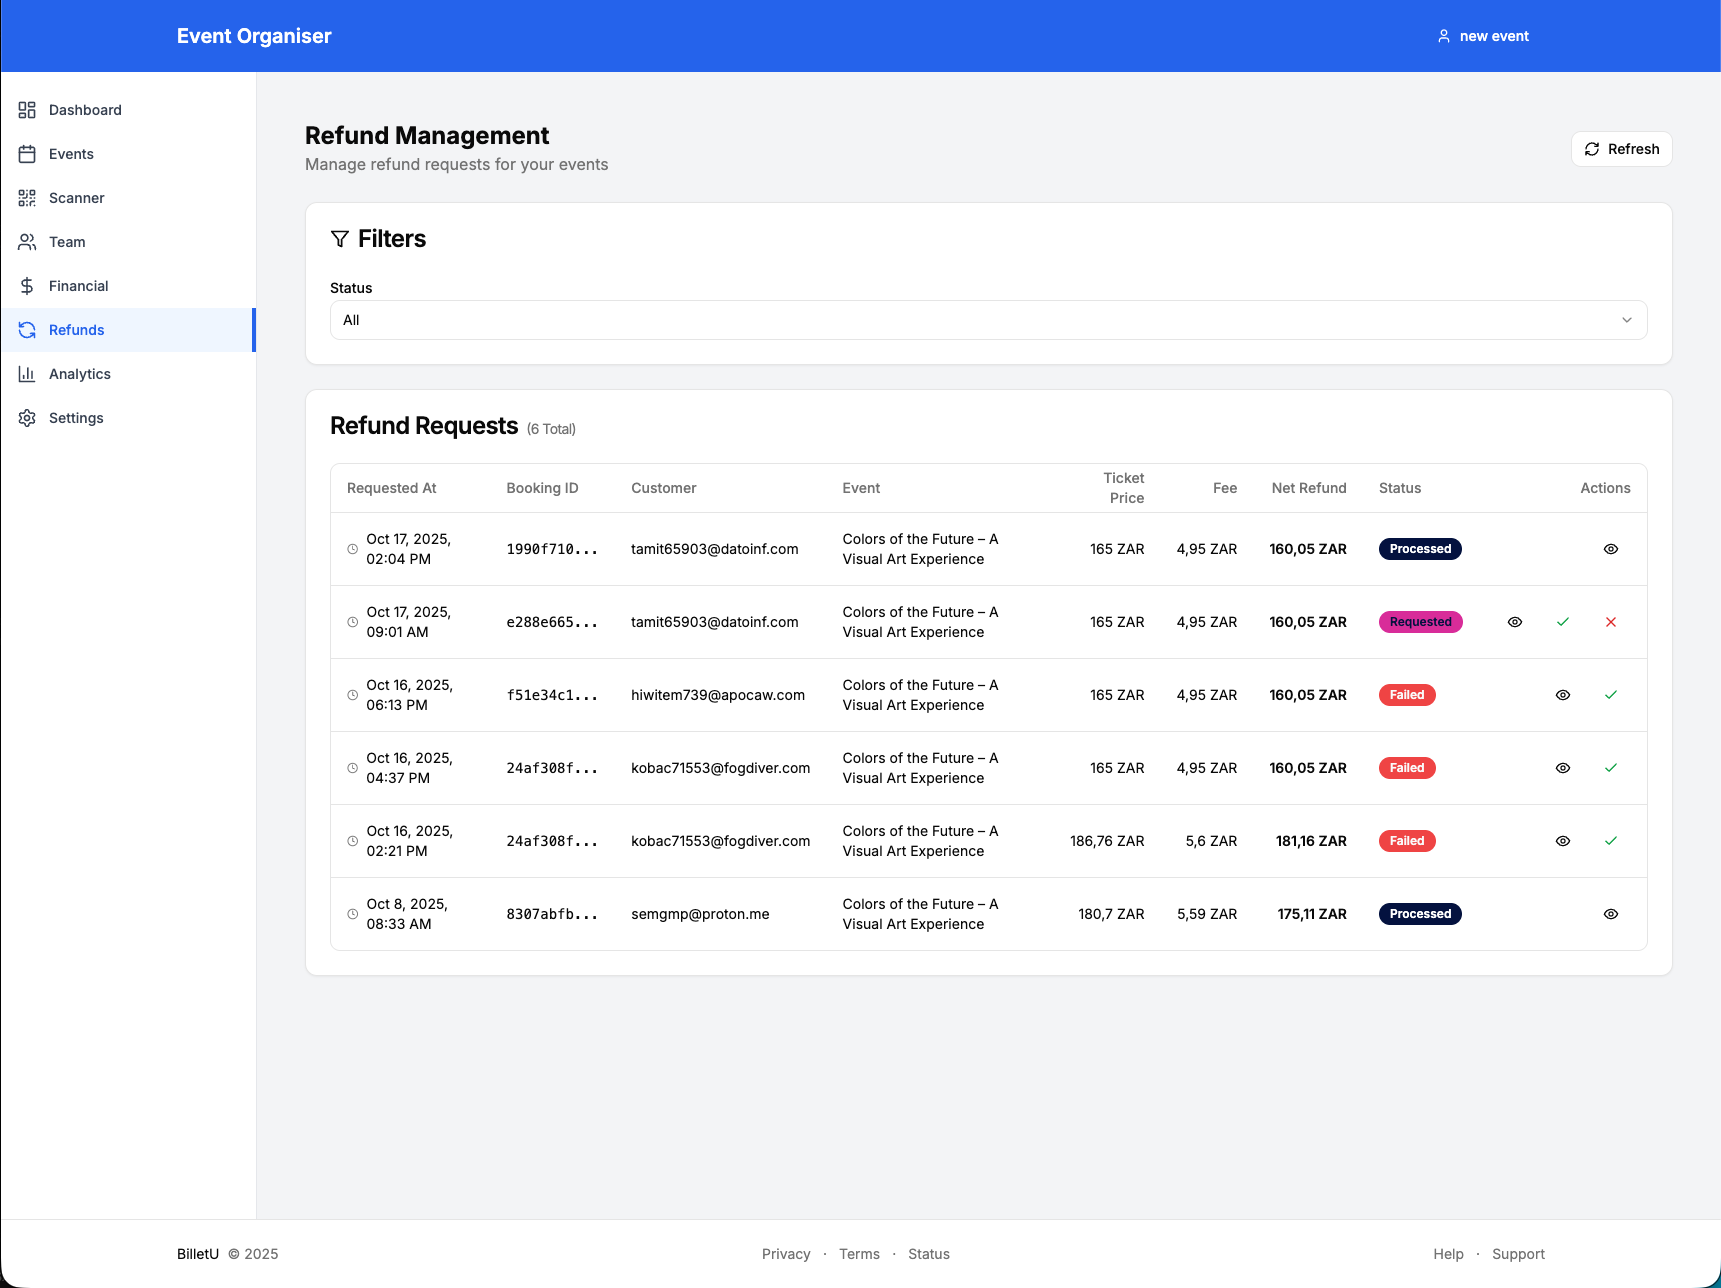View details of f51e34c1 failed refund
Image resolution: width=1721 pixels, height=1288 pixels.
(1562, 695)
